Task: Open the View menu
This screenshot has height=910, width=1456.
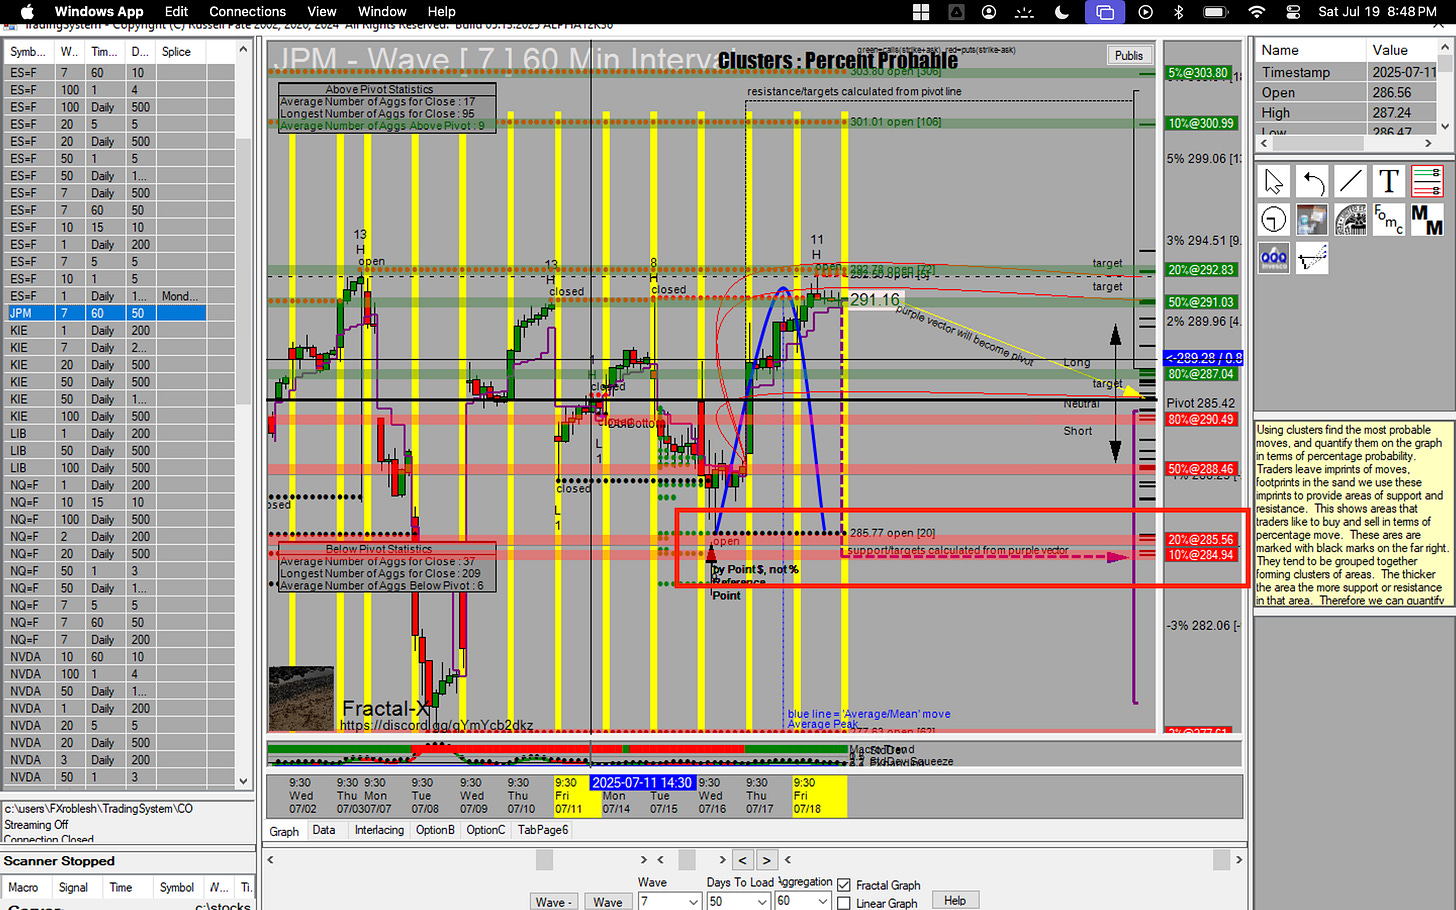Action: click(x=322, y=12)
